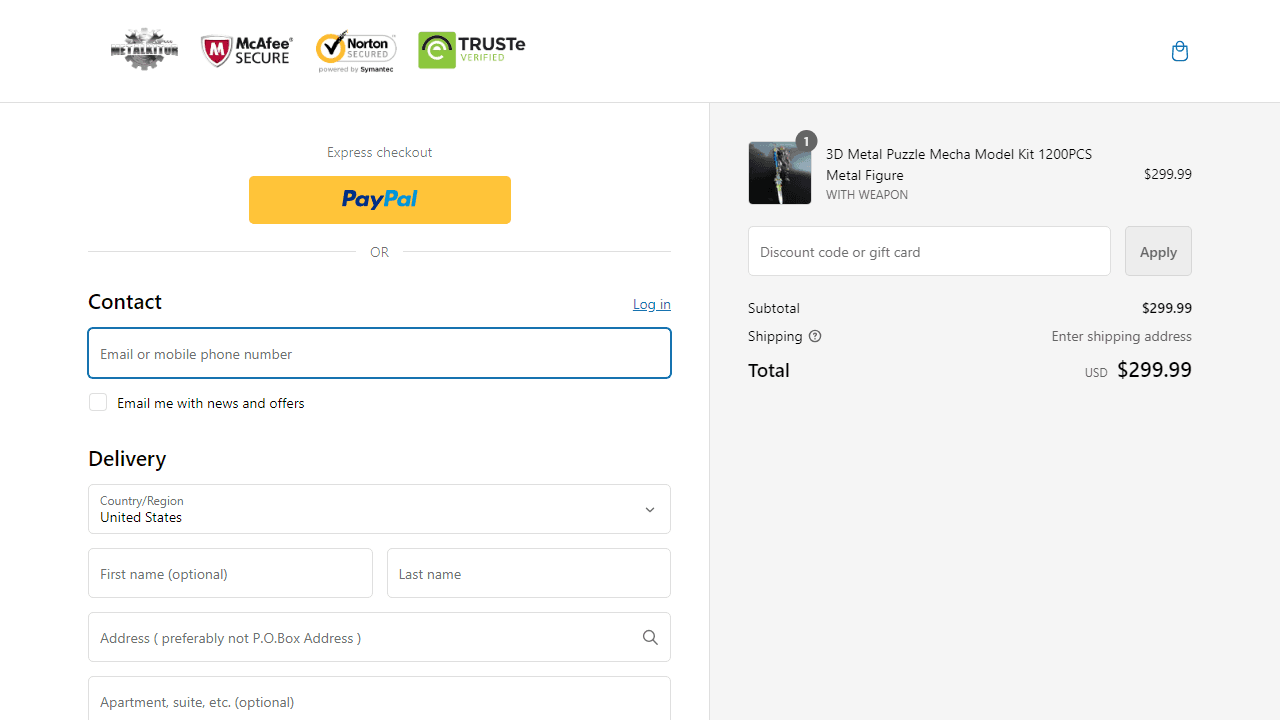The height and width of the screenshot is (720, 1280).
Task: Click the address search magnifier icon
Action: (650, 637)
